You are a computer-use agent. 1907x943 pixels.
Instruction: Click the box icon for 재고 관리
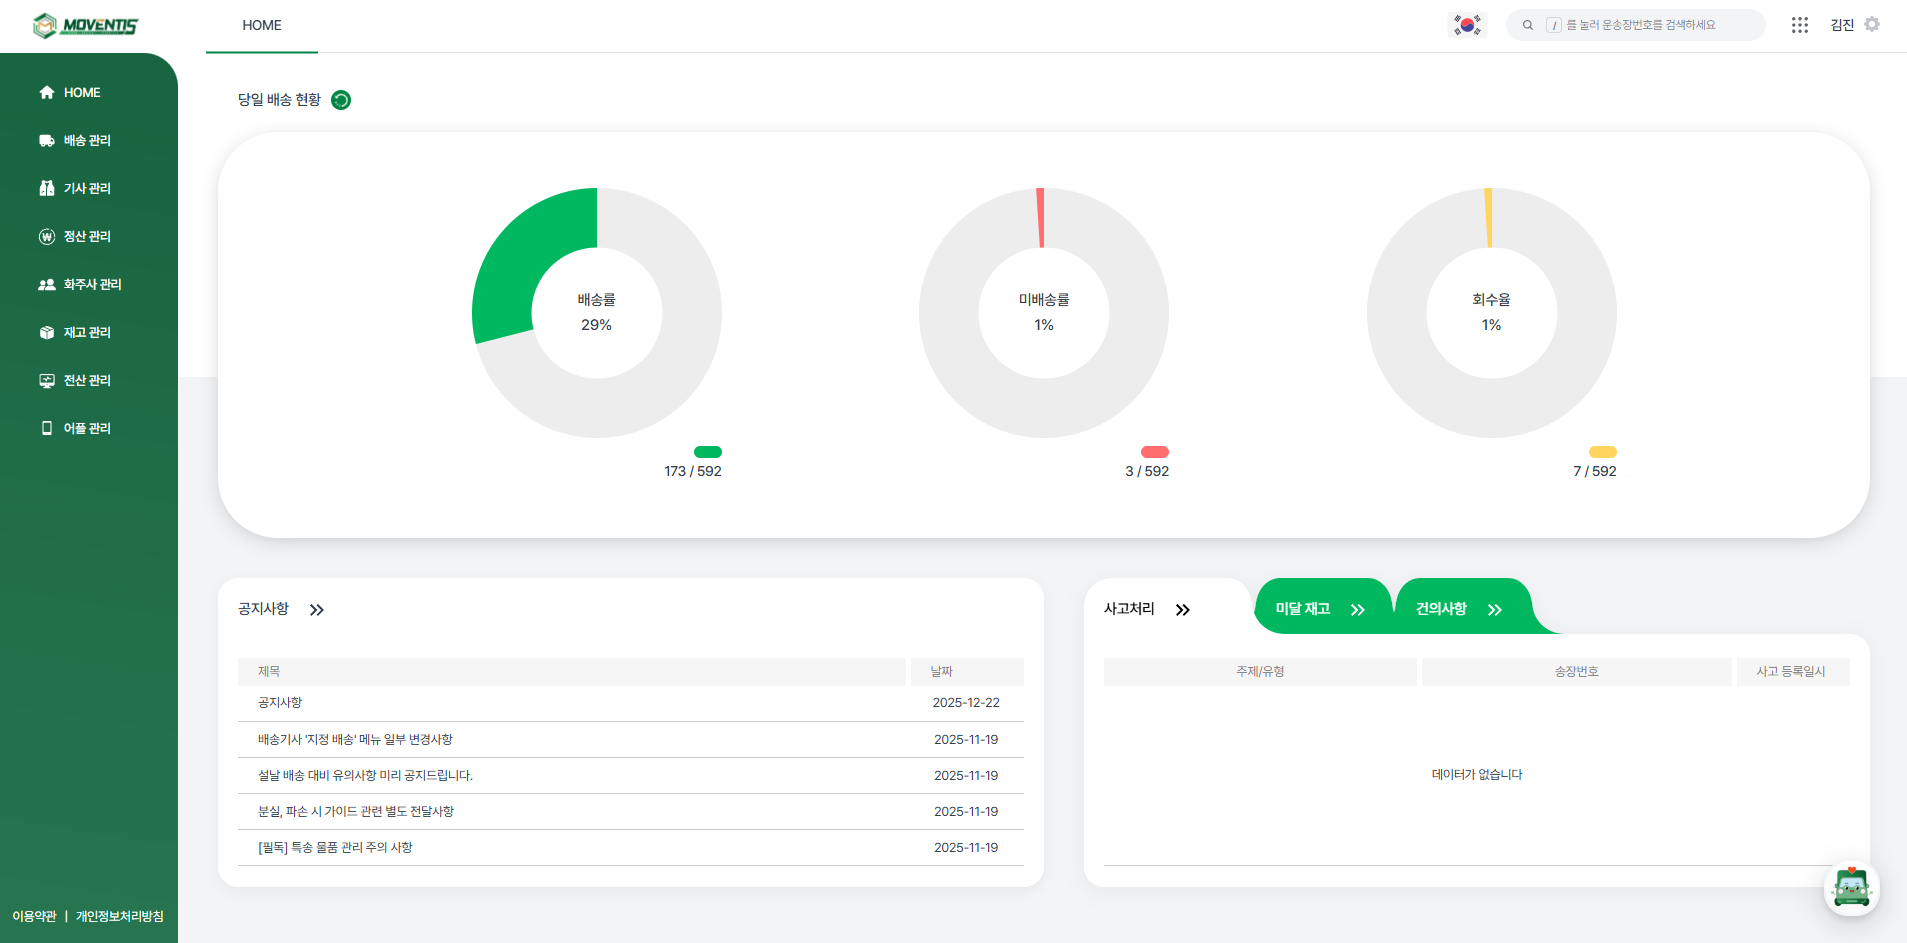[47, 332]
